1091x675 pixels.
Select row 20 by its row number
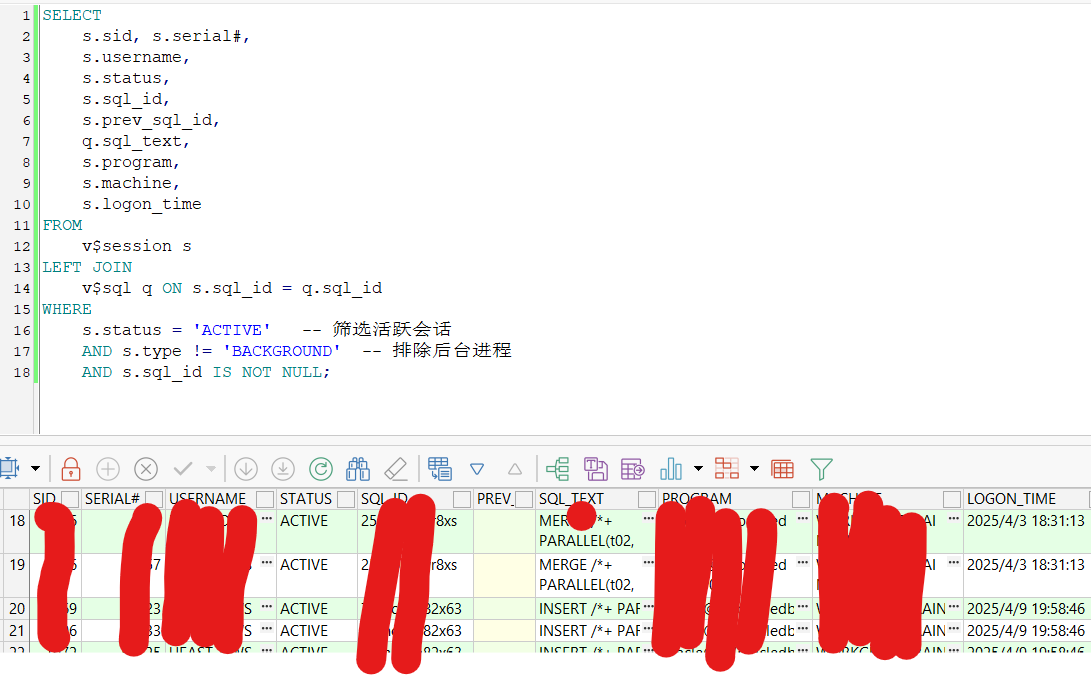point(17,608)
